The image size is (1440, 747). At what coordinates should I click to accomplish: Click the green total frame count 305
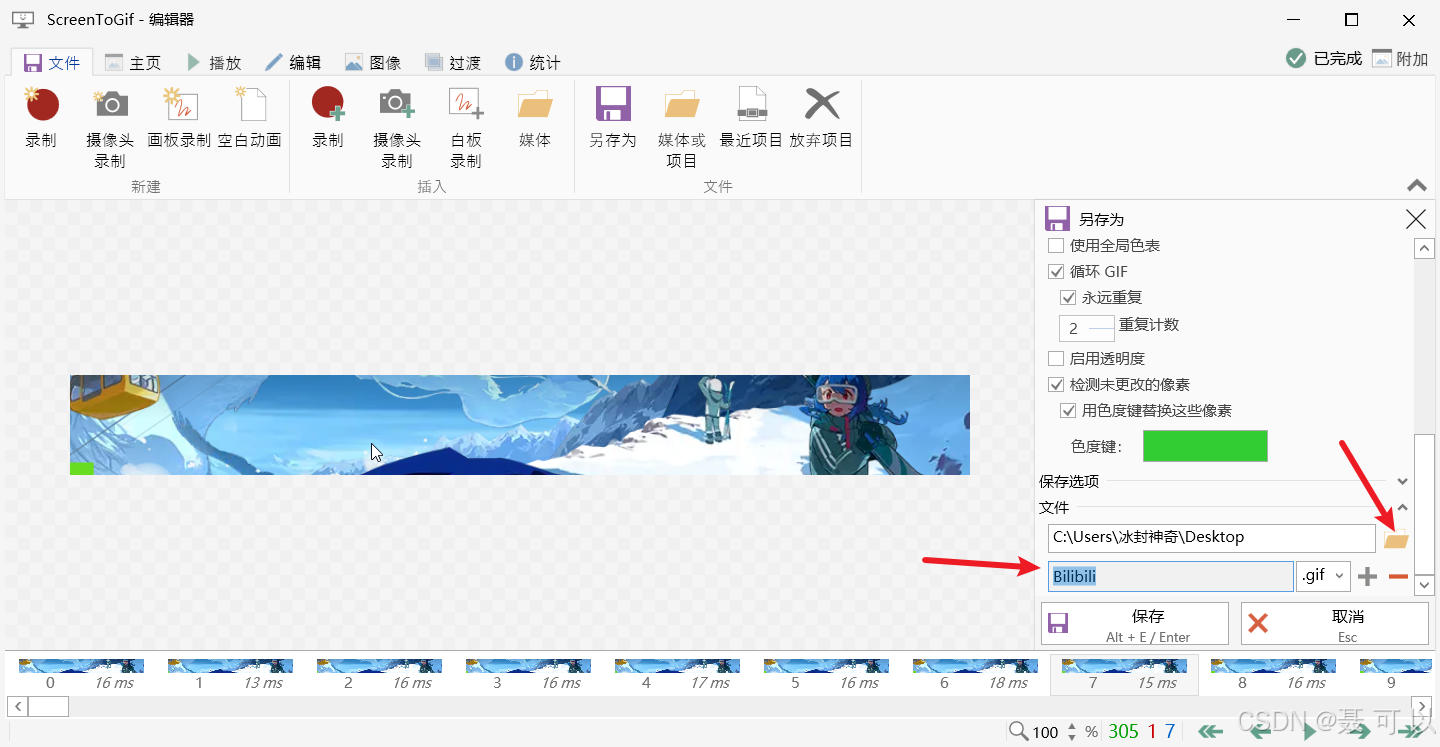coord(1123,732)
